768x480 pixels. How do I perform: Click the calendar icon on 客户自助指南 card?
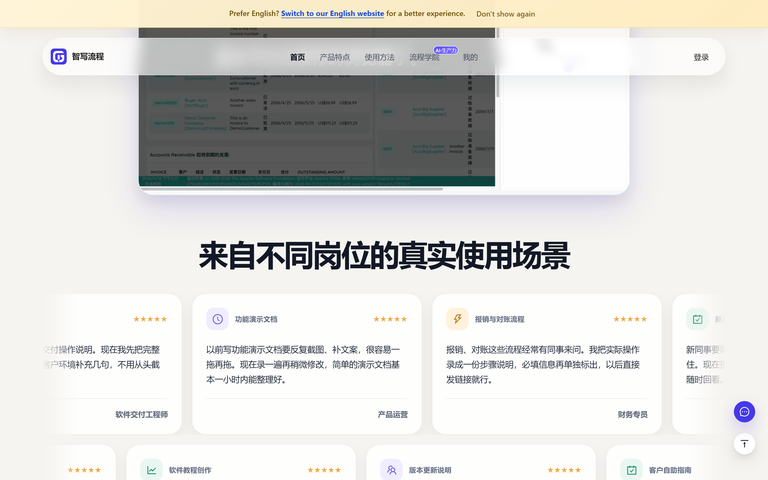(x=631, y=470)
